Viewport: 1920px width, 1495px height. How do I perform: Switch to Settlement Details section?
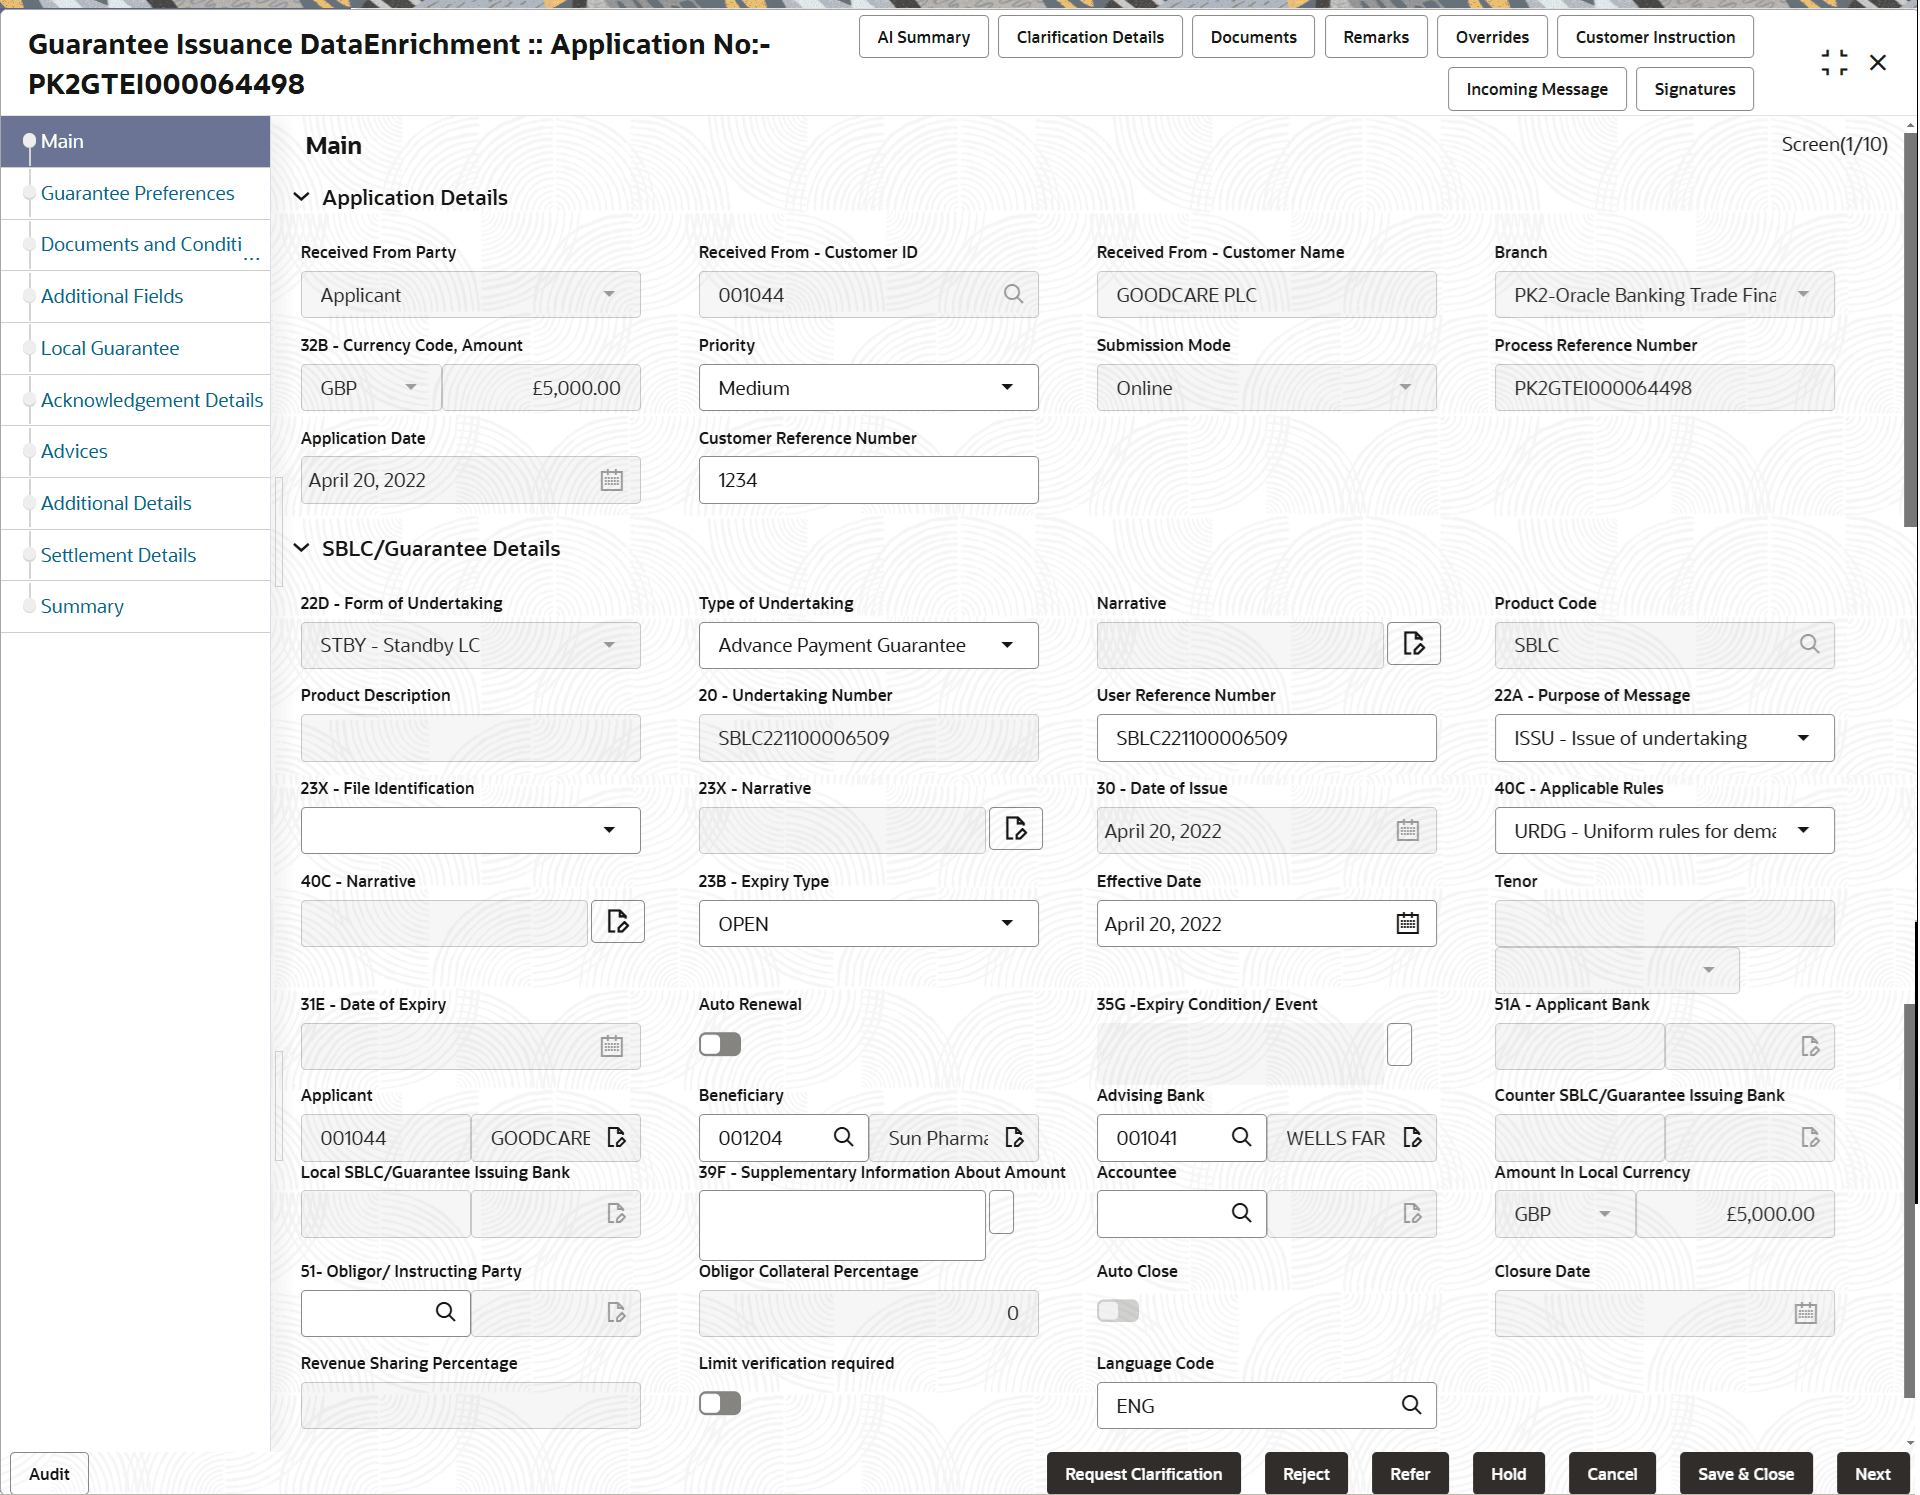[118, 554]
